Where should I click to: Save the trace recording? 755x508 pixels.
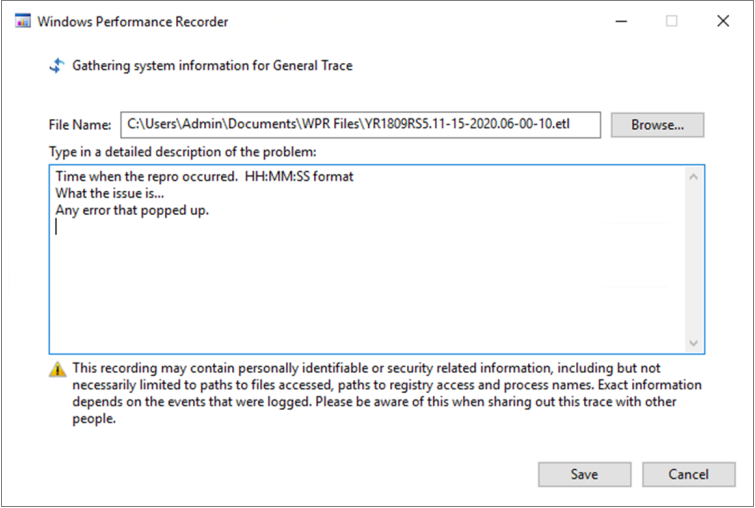[x=585, y=474]
